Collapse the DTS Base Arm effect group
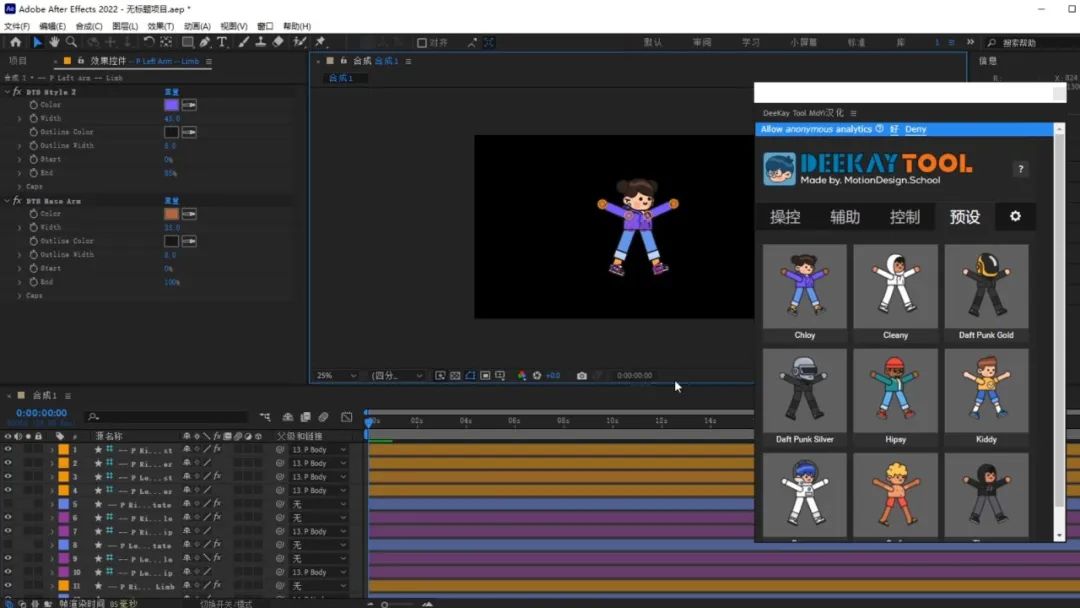Viewport: 1080px width, 608px height. 7,201
